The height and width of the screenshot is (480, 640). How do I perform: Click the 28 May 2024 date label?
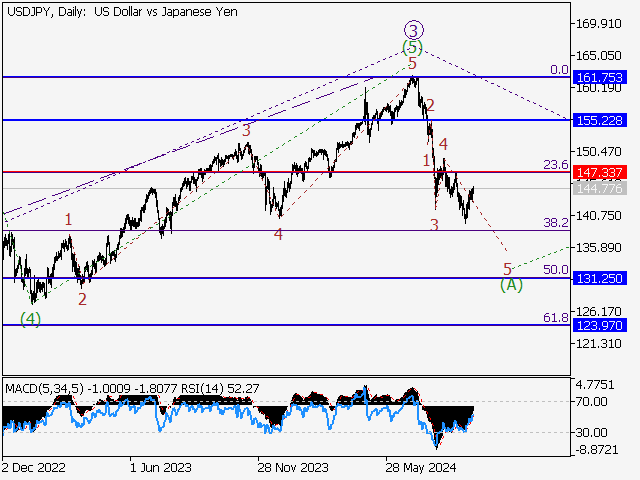point(421,467)
